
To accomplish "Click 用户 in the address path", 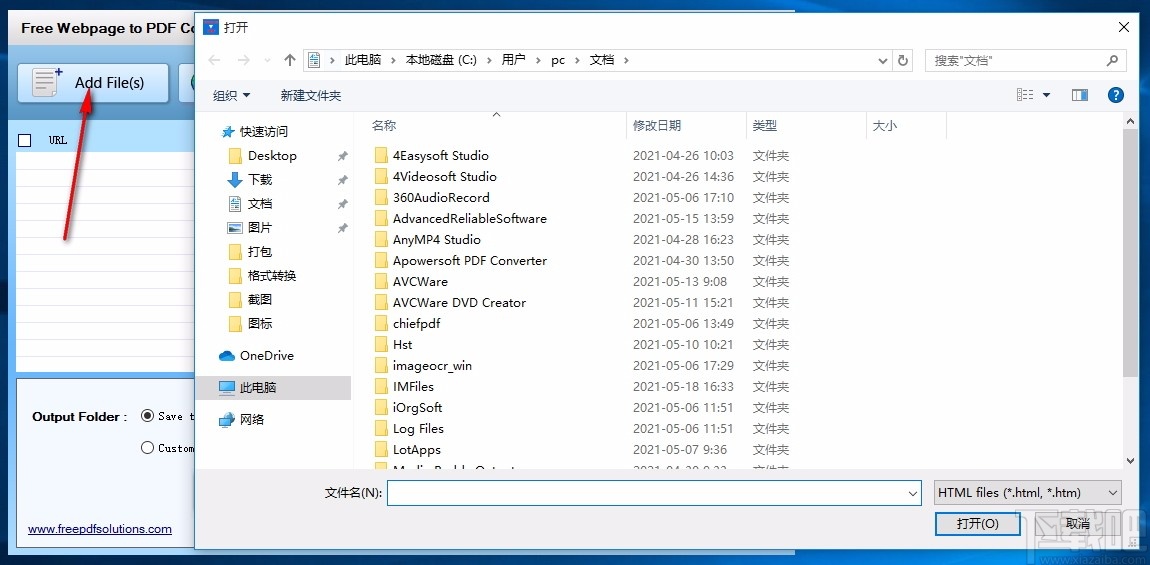I will (x=514, y=60).
